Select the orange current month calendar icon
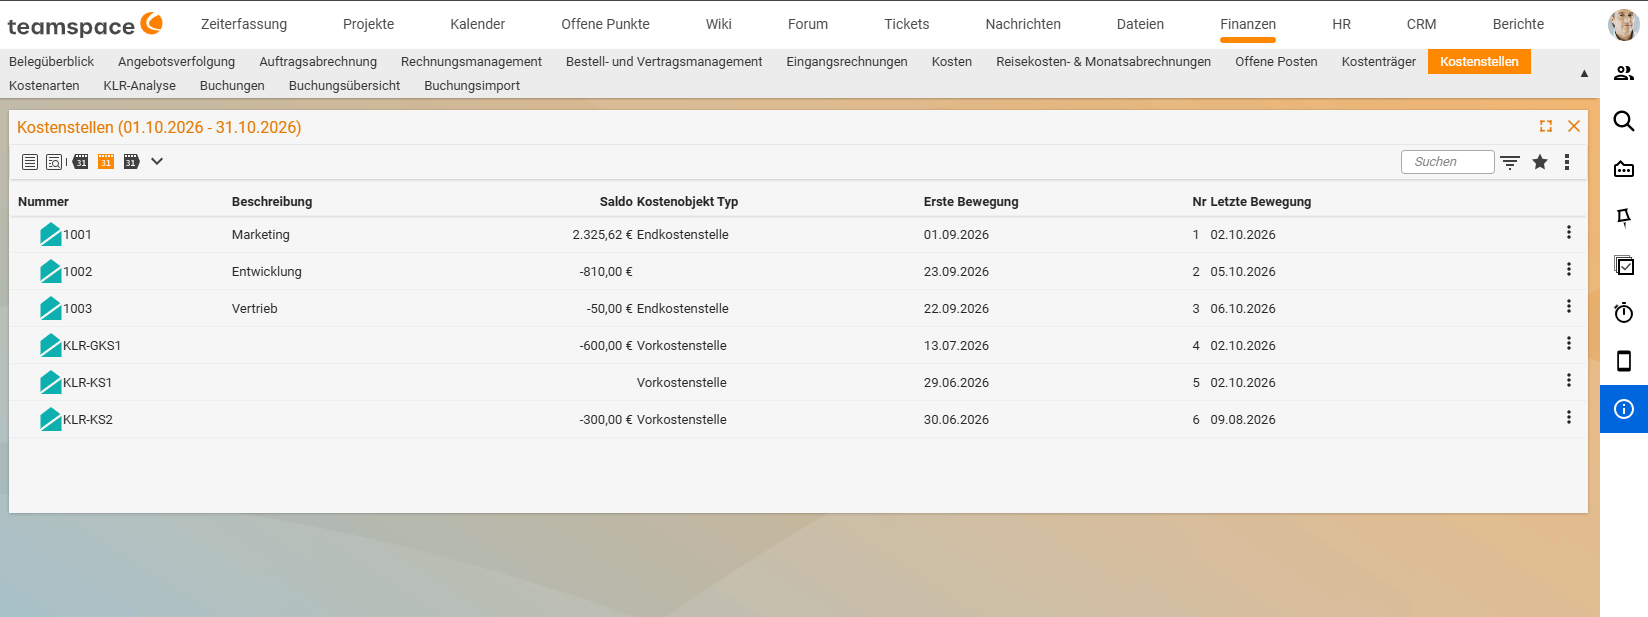 [x=106, y=161]
